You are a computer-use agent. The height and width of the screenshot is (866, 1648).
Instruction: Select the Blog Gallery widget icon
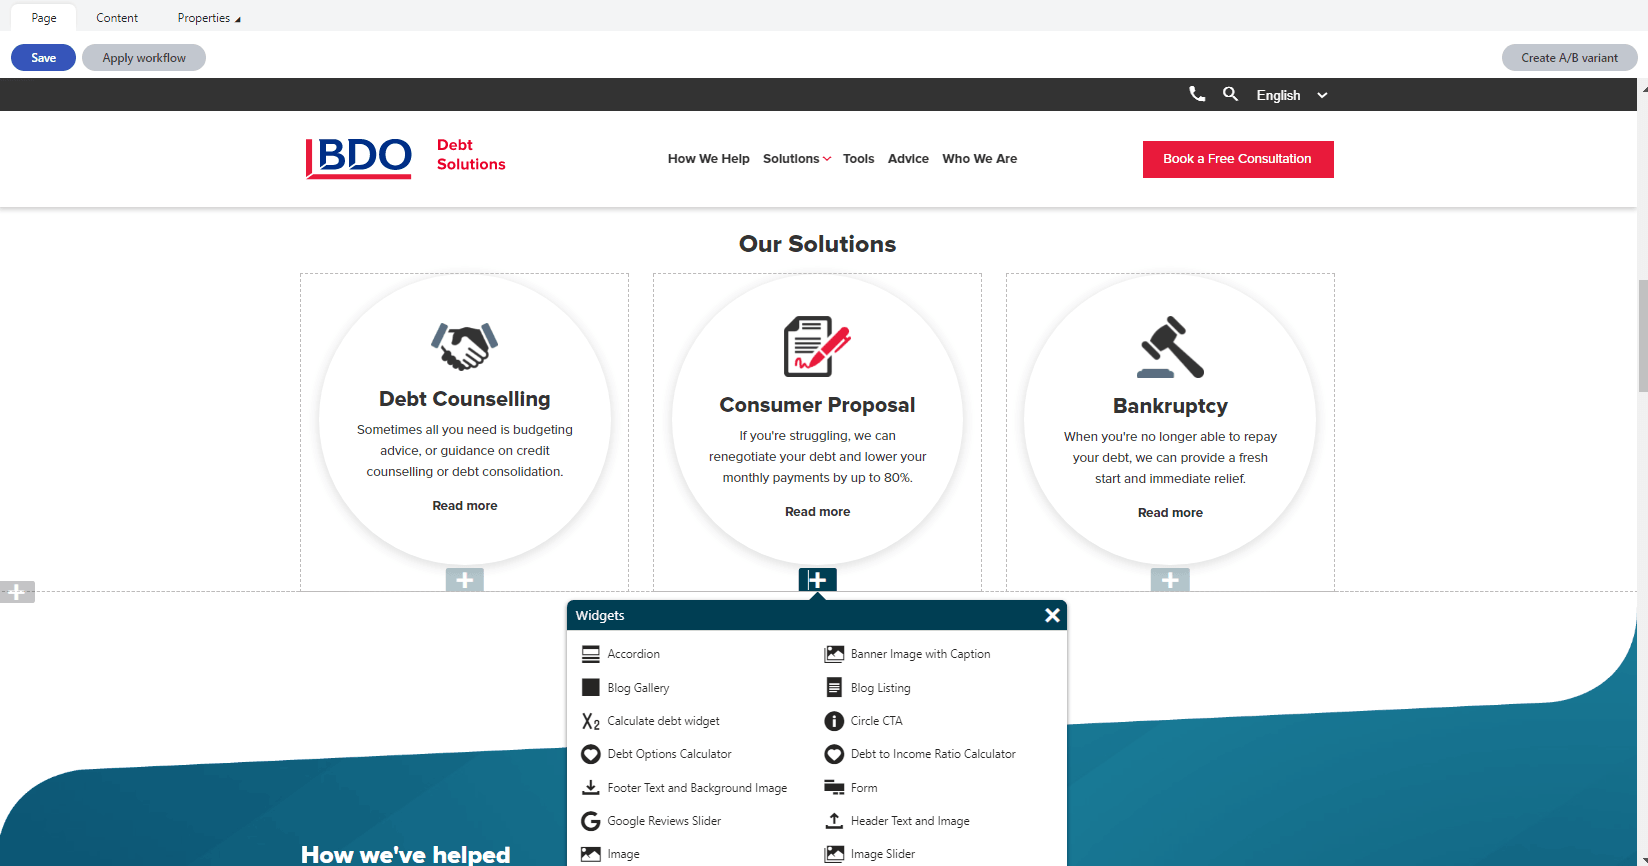(x=591, y=688)
